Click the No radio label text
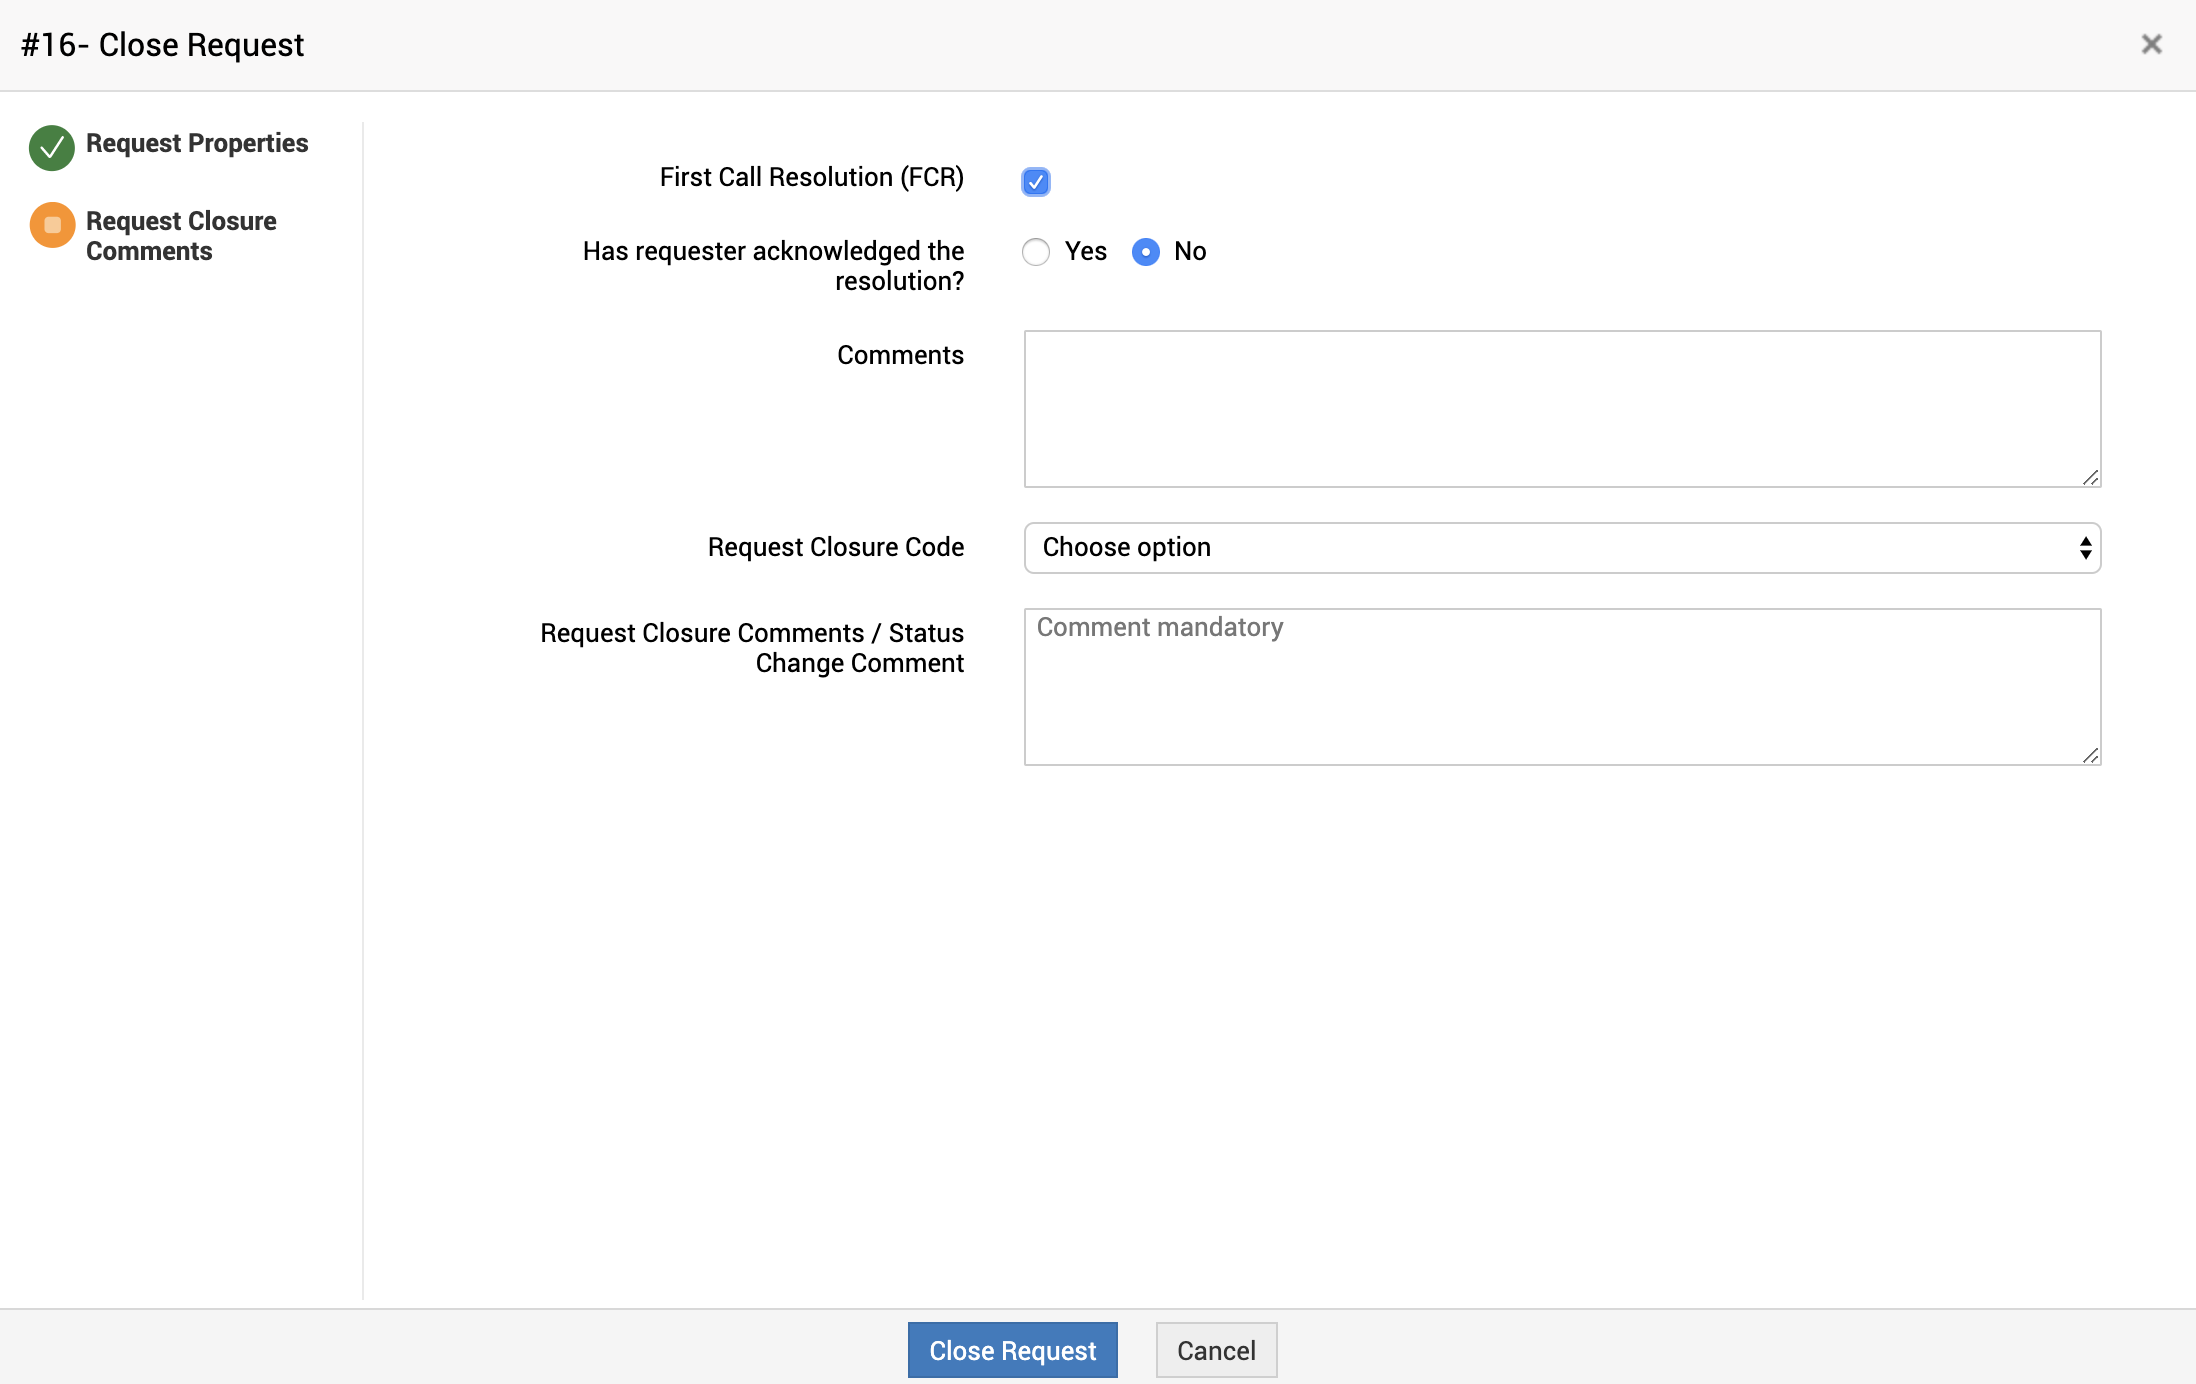This screenshot has height=1384, width=2196. (1190, 252)
